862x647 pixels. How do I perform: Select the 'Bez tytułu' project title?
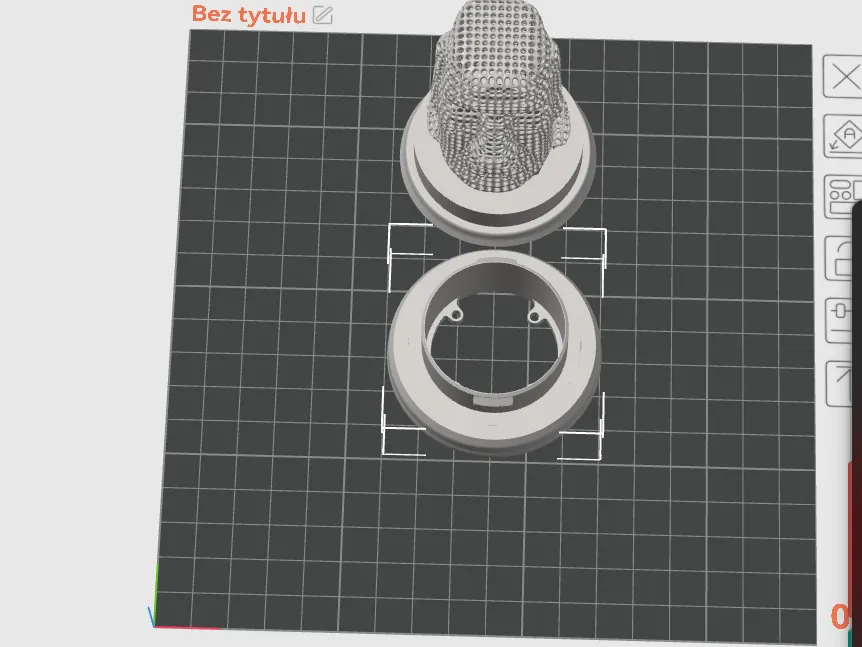pos(248,14)
